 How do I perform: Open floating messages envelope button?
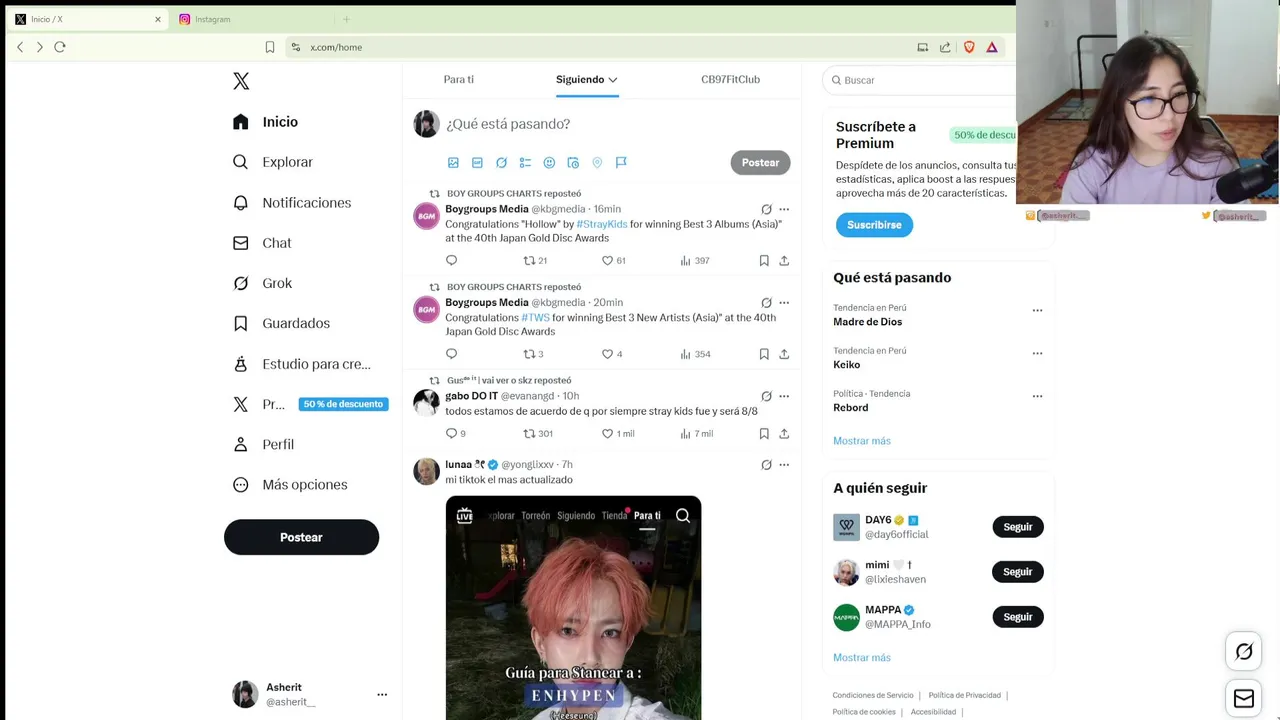click(x=1244, y=699)
